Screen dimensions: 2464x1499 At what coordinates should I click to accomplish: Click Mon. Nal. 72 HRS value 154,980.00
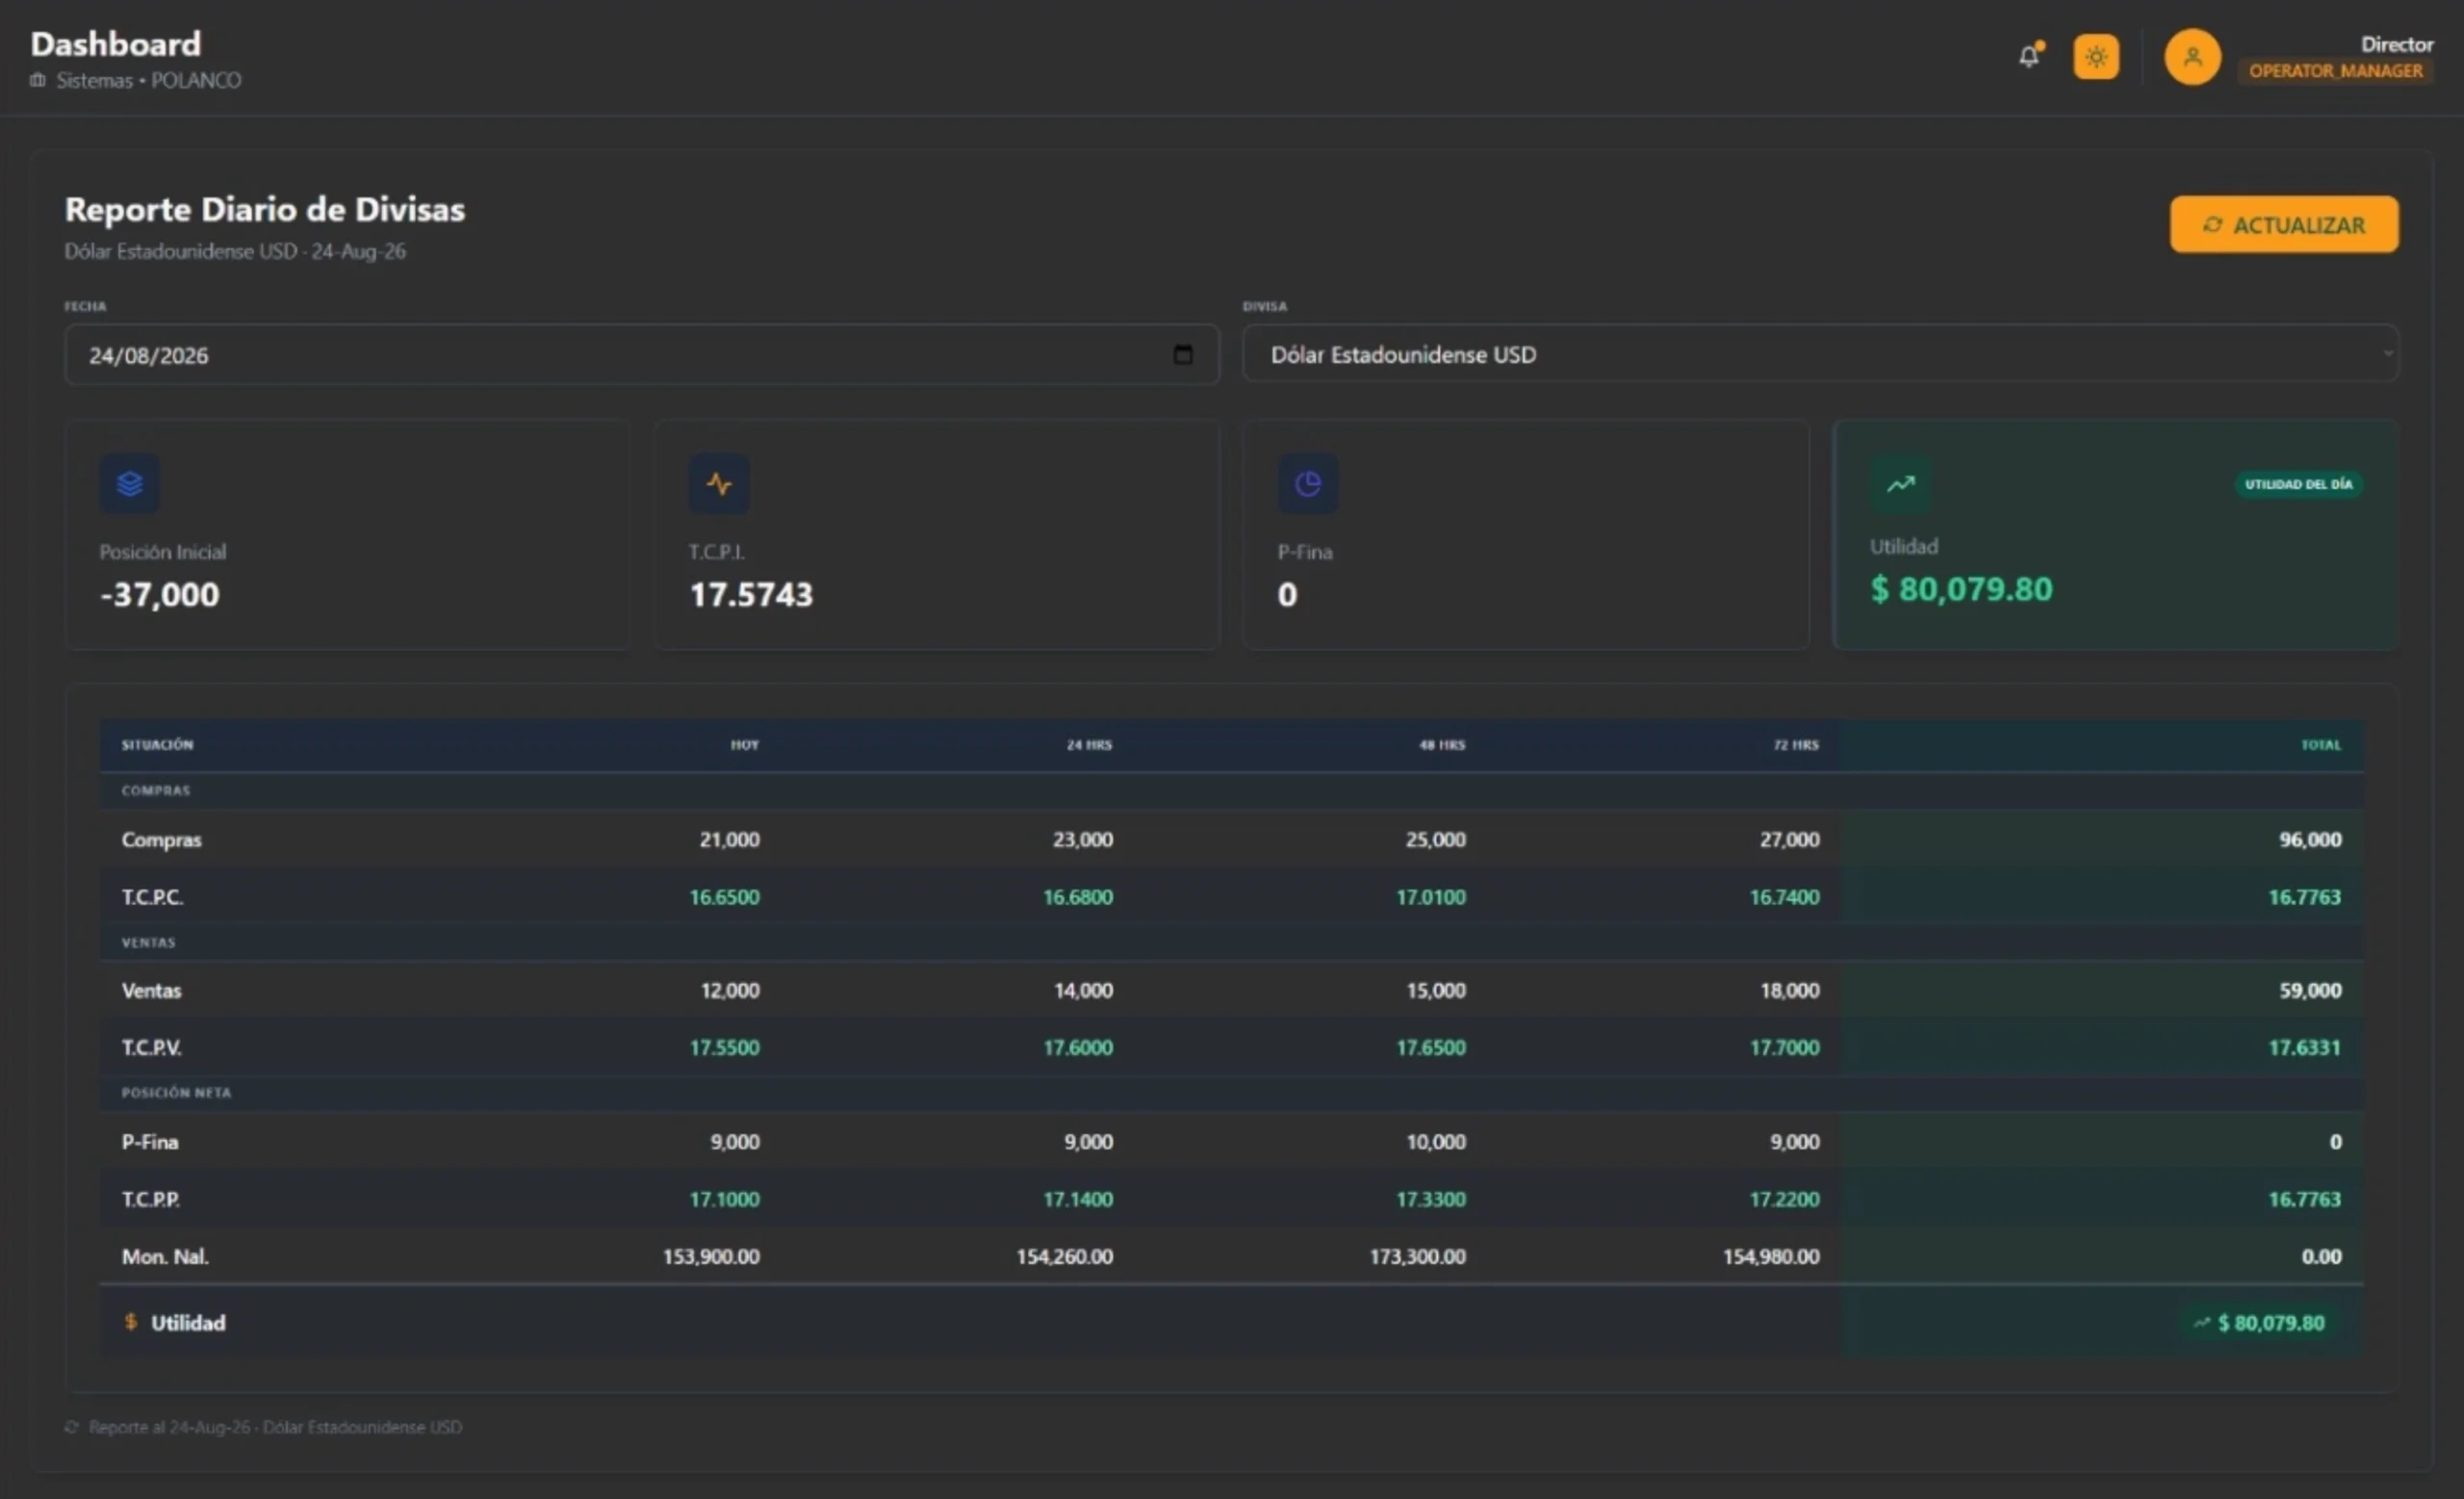point(1771,1257)
